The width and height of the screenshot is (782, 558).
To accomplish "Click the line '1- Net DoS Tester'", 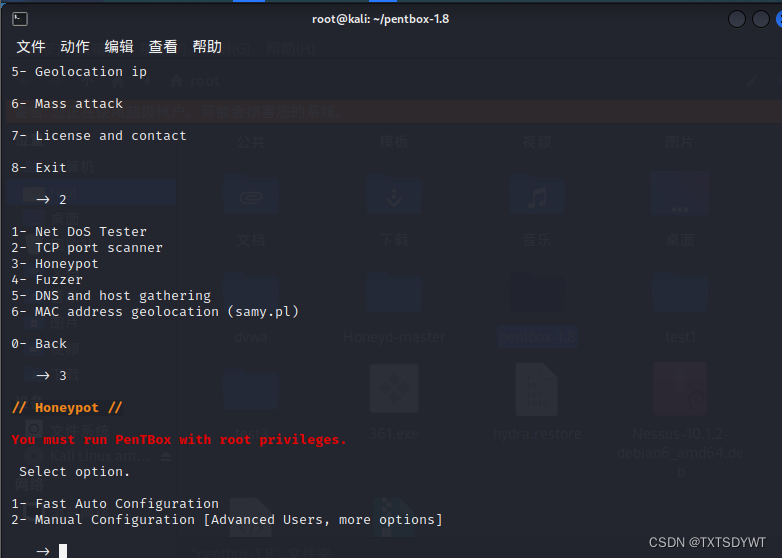I will tap(79, 231).
